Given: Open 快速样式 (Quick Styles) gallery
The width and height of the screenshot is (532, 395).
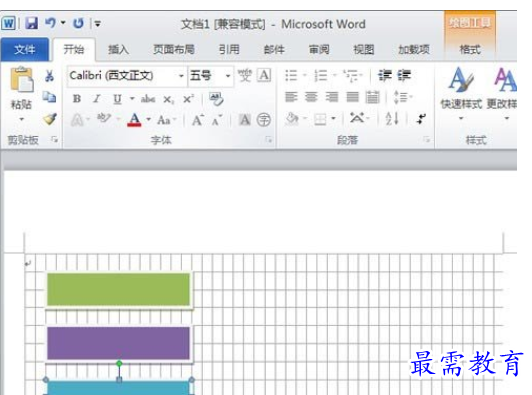Looking at the screenshot, I should coord(461,93).
